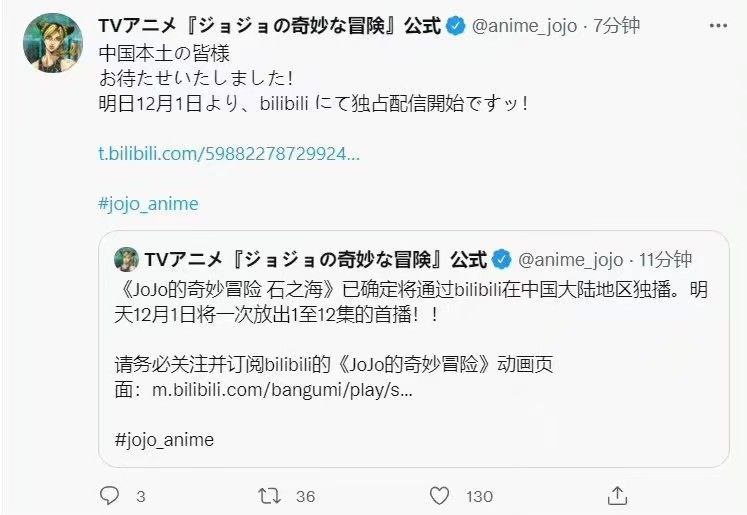Open the t.bilibili.com link
Image resolution: width=747 pixels, height=515 pixels.
(x=228, y=155)
